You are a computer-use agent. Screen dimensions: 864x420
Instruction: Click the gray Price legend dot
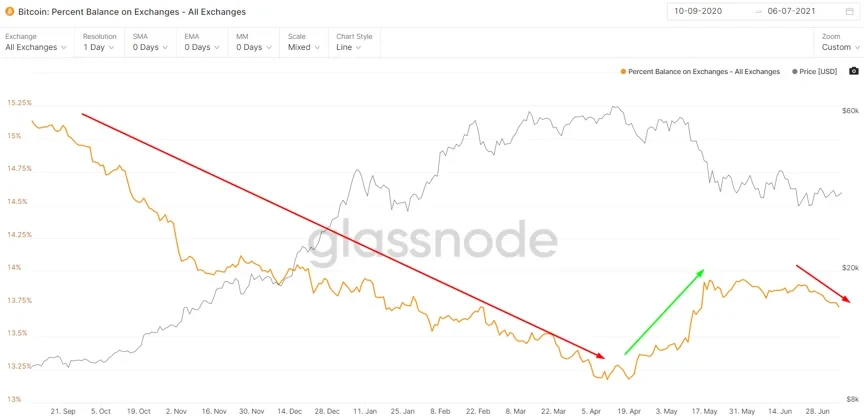[794, 72]
